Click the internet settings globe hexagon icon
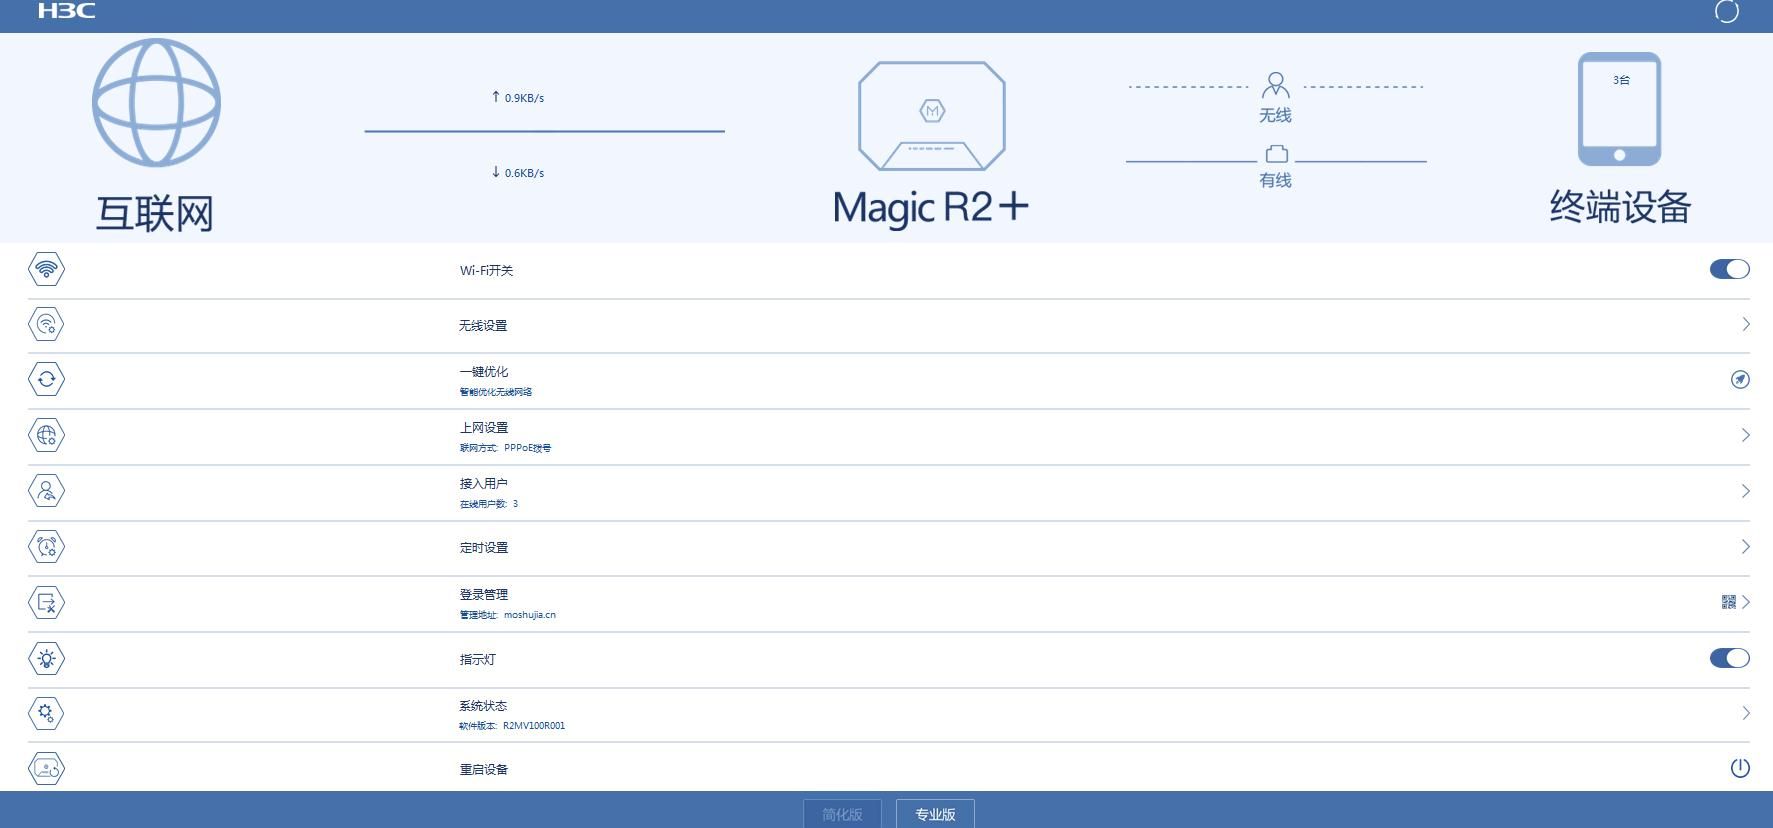Viewport: 1773px width, 828px height. pyautogui.click(x=46, y=435)
